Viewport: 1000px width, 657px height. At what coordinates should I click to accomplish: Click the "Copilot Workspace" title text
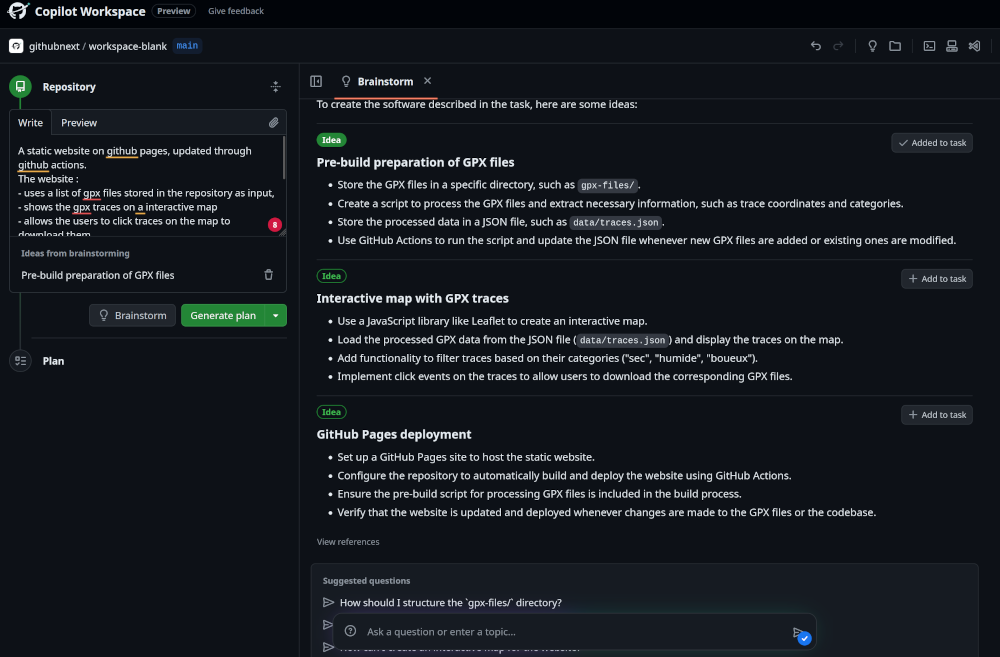(90, 11)
